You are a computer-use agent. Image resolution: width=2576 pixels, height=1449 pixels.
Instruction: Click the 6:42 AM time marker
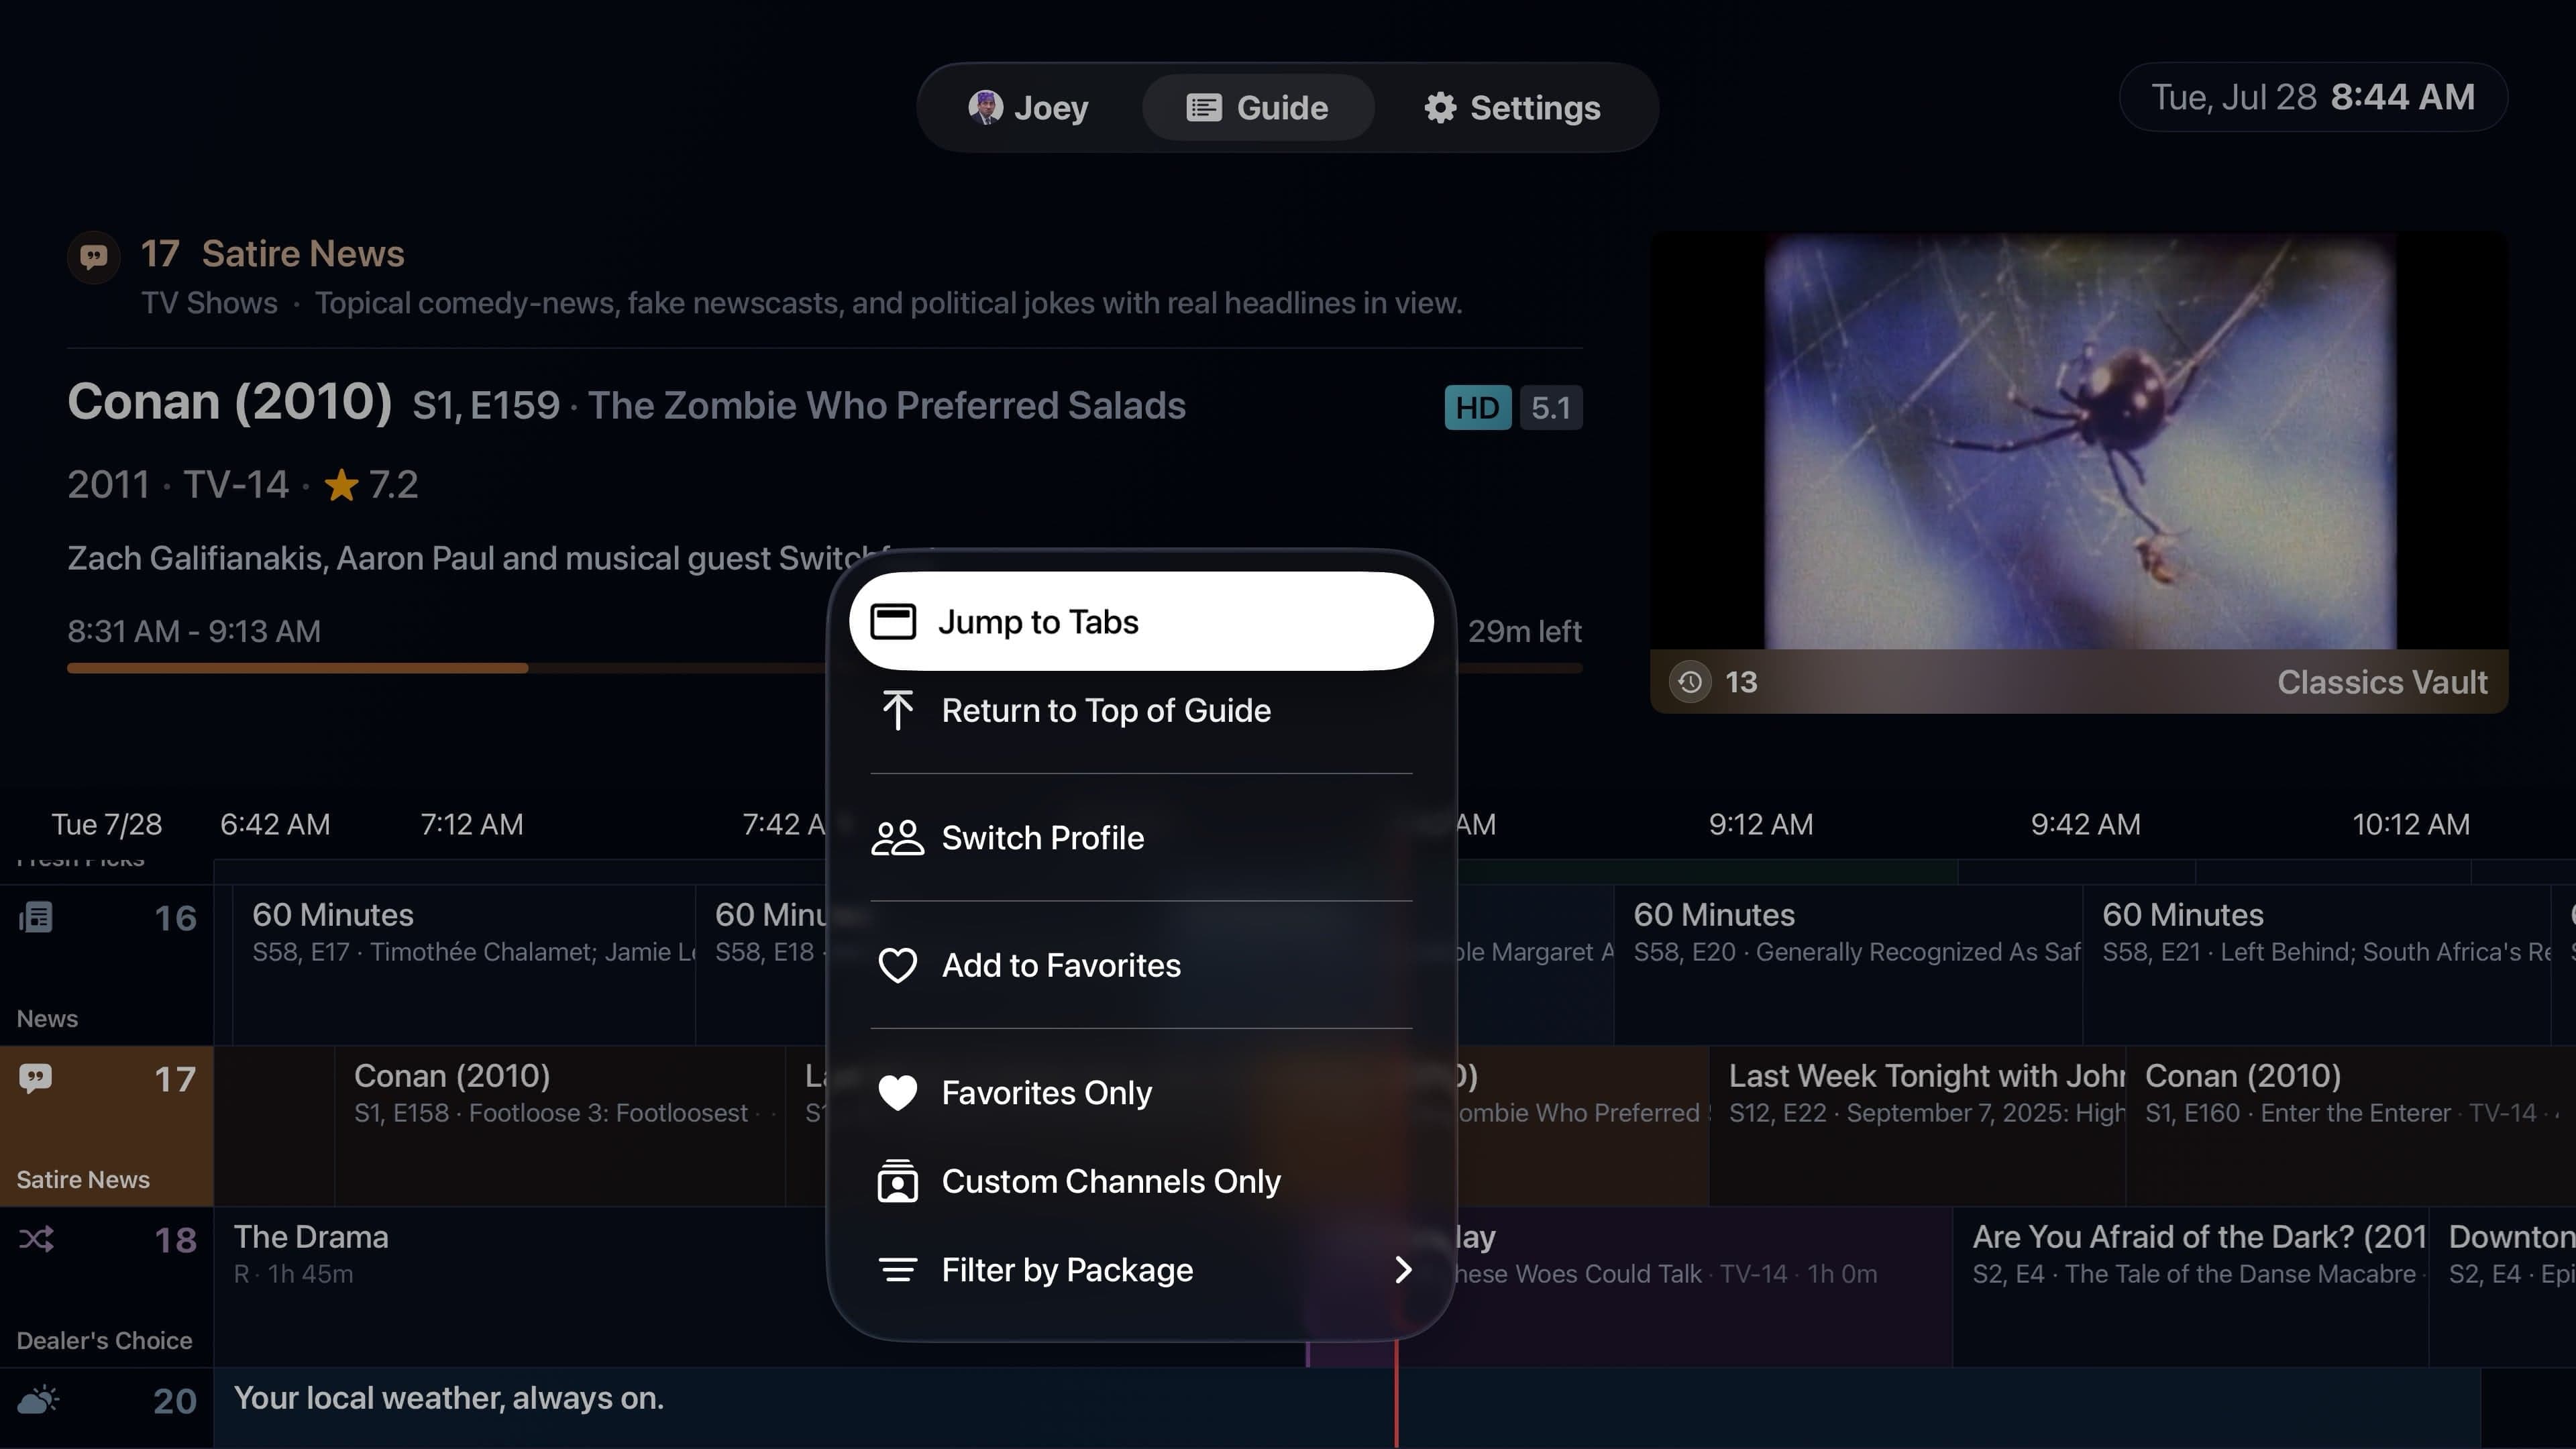point(275,824)
